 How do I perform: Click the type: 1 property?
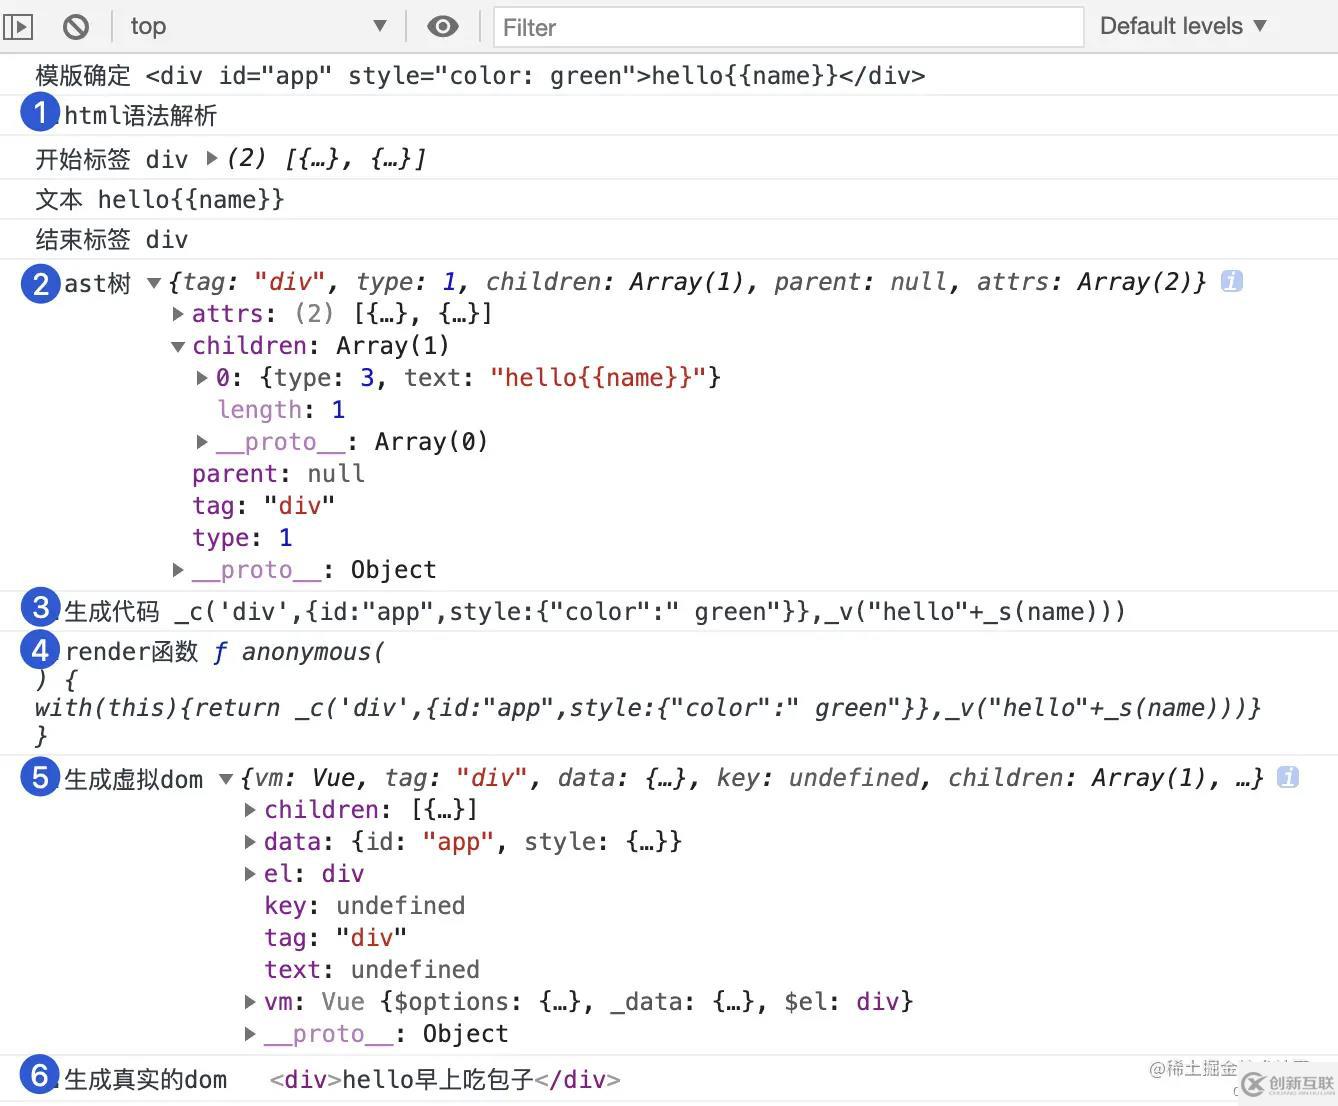tap(242, 538)
